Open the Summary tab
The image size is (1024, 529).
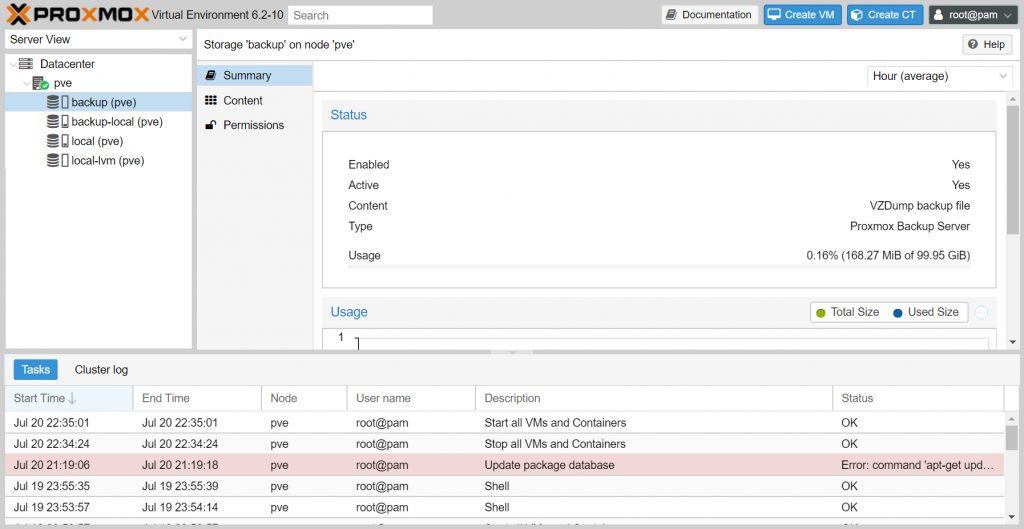click(255, 76)
